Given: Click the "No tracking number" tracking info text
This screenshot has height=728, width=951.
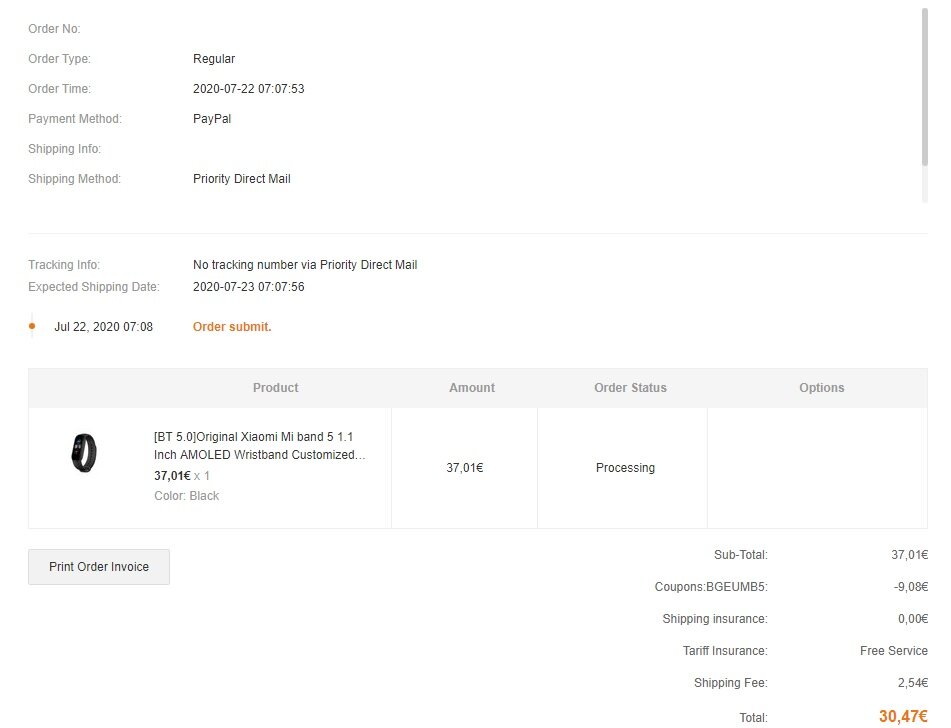Looking at the screenshot, I should [x=305, y=265].
